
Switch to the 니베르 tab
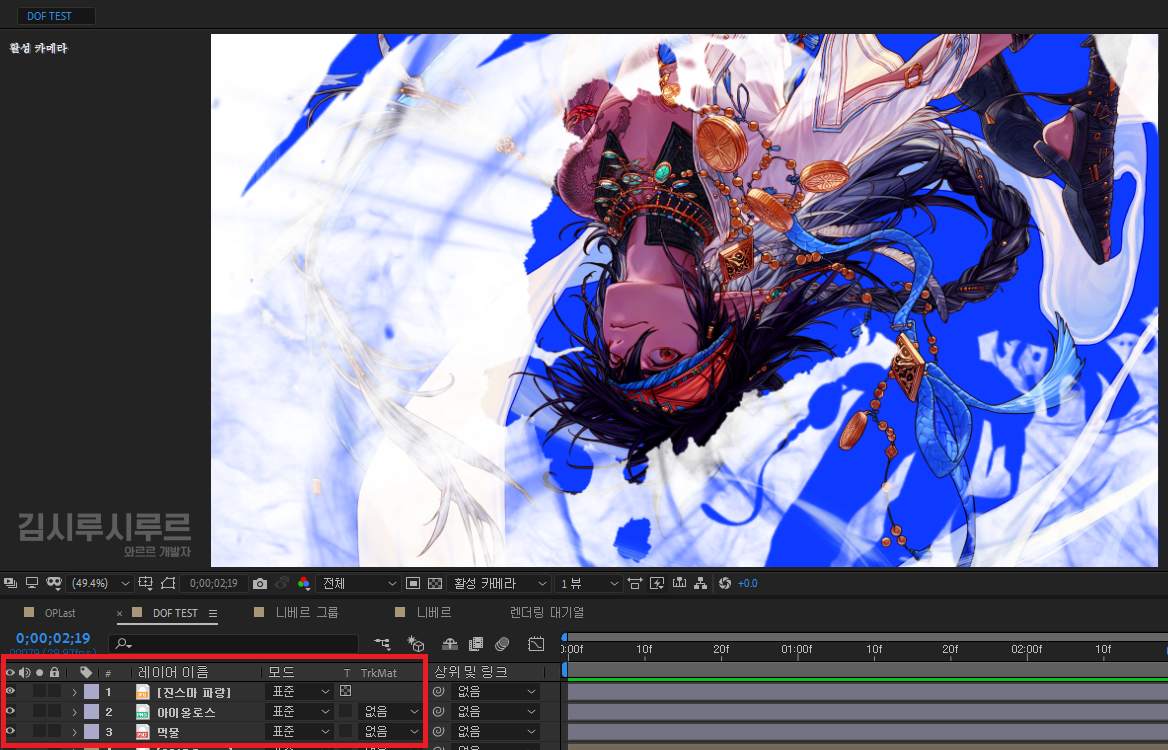tap(434, 612)
